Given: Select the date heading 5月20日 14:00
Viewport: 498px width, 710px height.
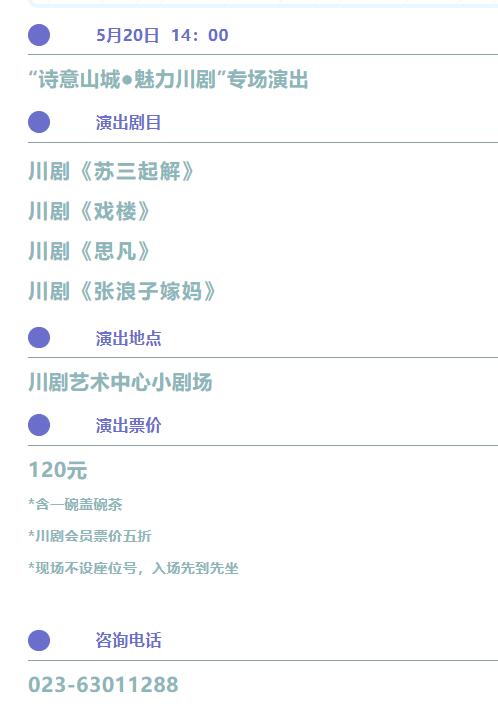Looking at the screenshot, I should pyautogui.click(x=162, y=35).
